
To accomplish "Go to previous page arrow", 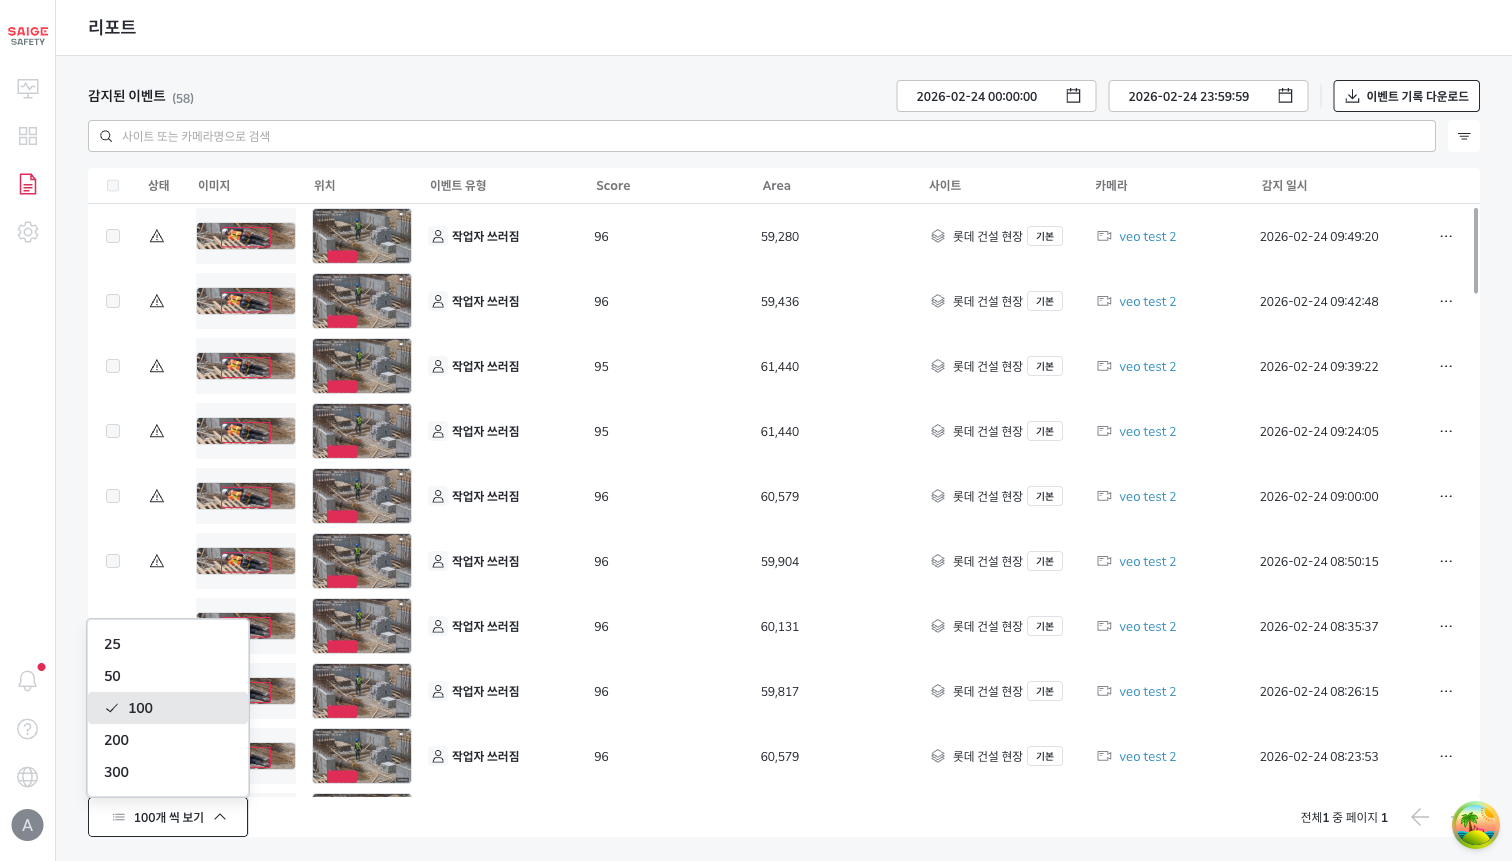I will pyautogui.click(x=1420, y=817).
